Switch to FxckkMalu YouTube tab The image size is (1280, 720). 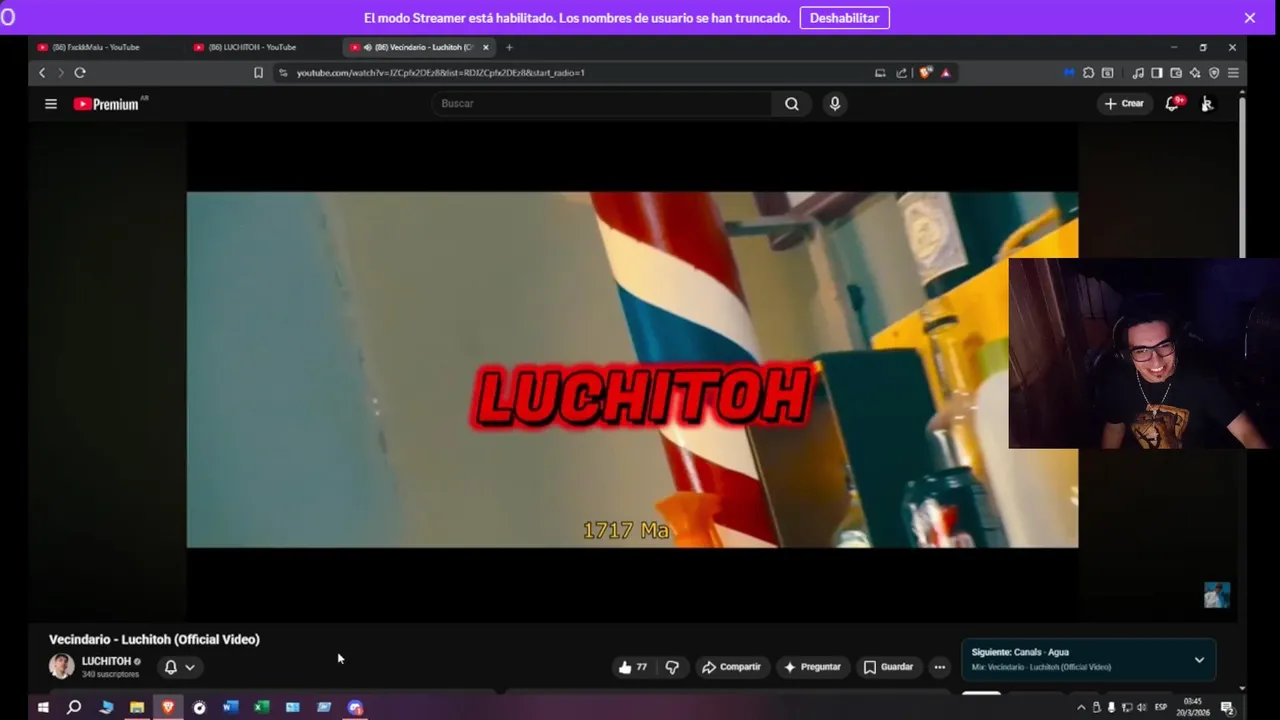click(x=95, y=47)
